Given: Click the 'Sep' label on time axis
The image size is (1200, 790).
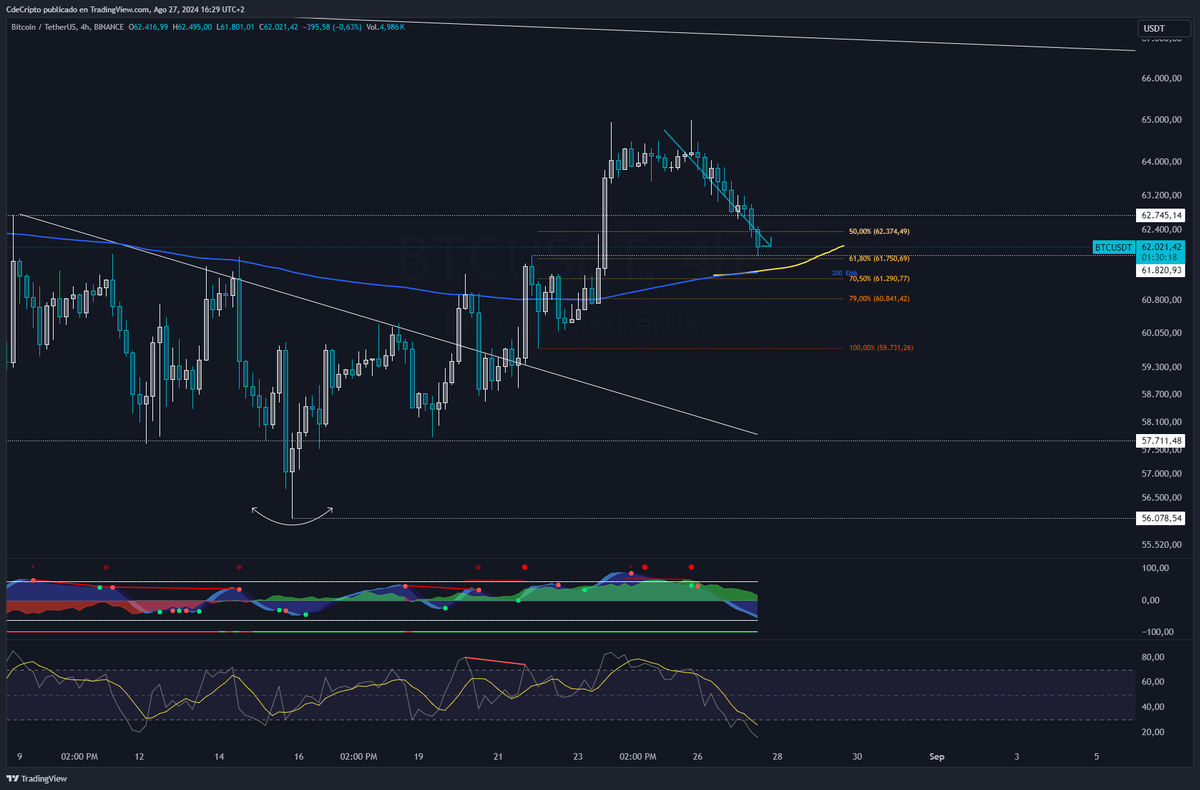Looking at the screenshot, I should (936, 757).
